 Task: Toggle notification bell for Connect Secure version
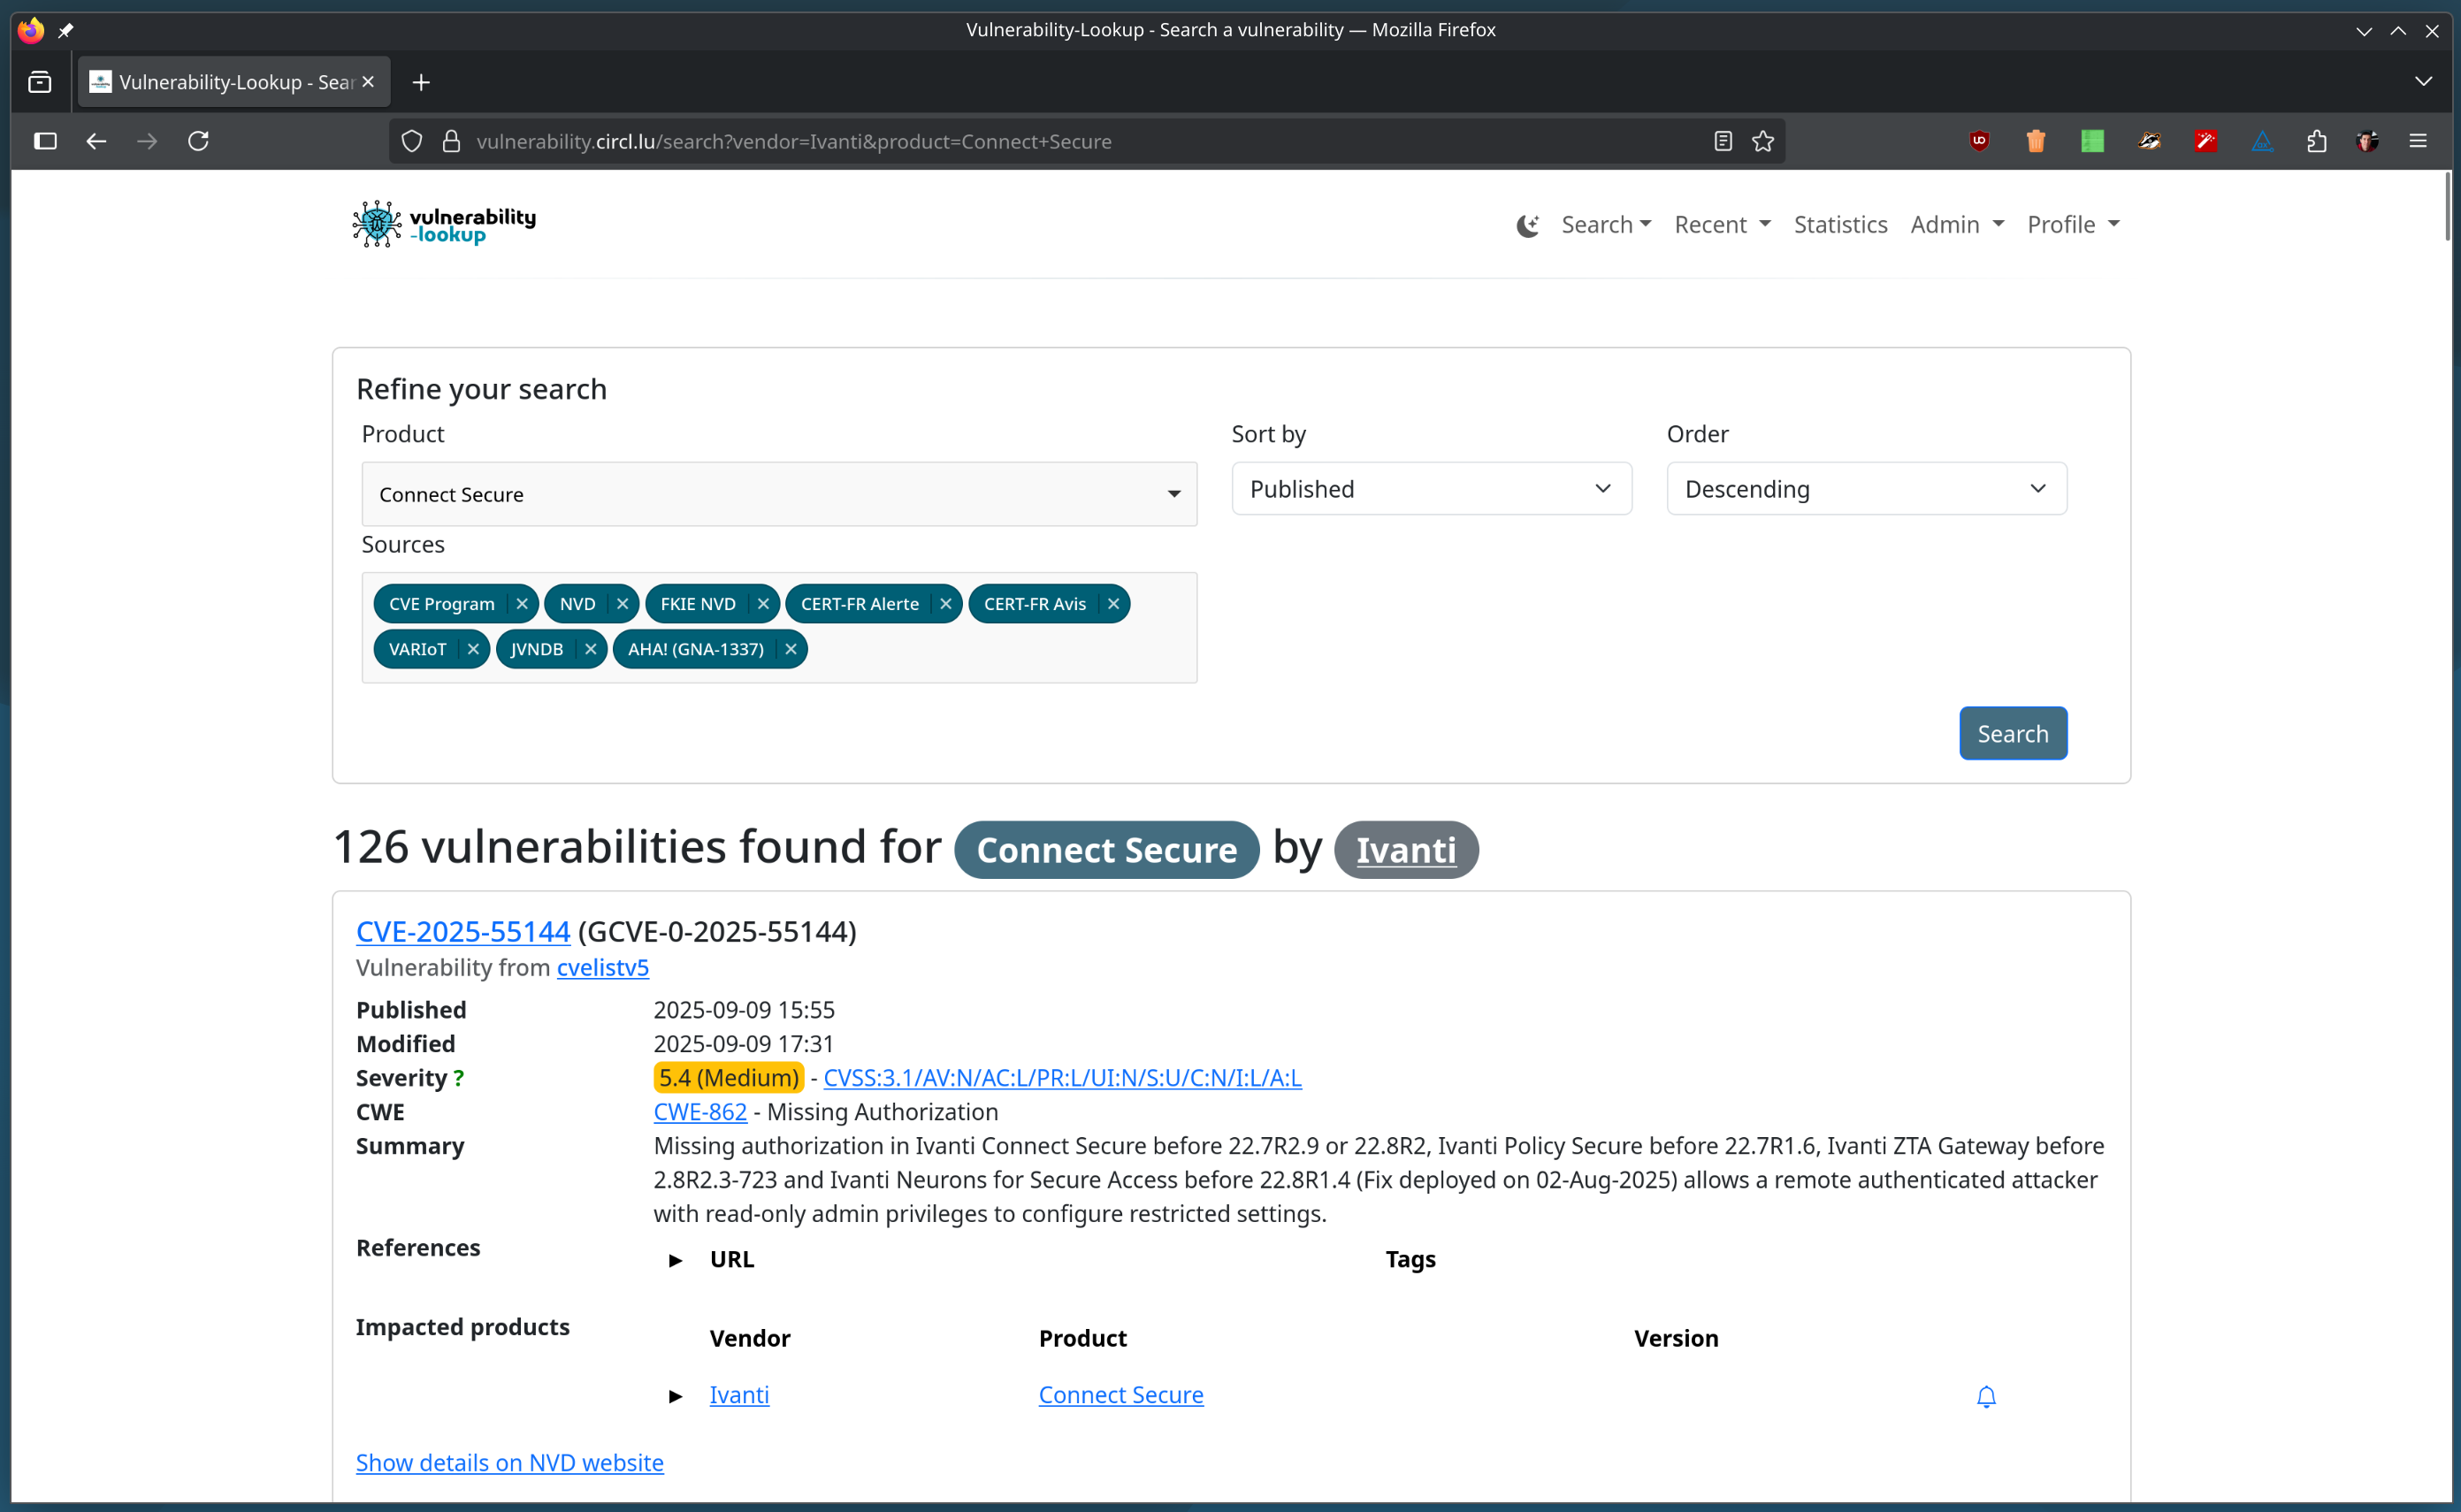1985,1396
